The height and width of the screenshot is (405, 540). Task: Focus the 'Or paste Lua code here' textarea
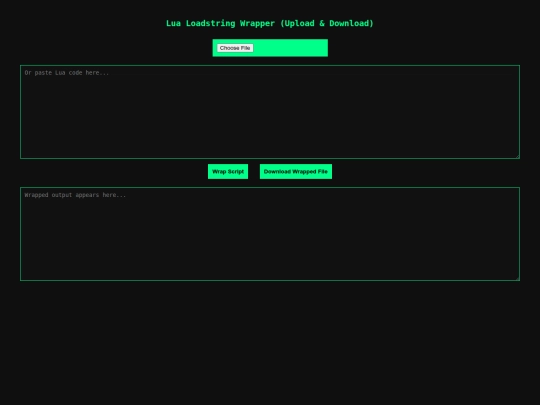click(x=270, y=112)
